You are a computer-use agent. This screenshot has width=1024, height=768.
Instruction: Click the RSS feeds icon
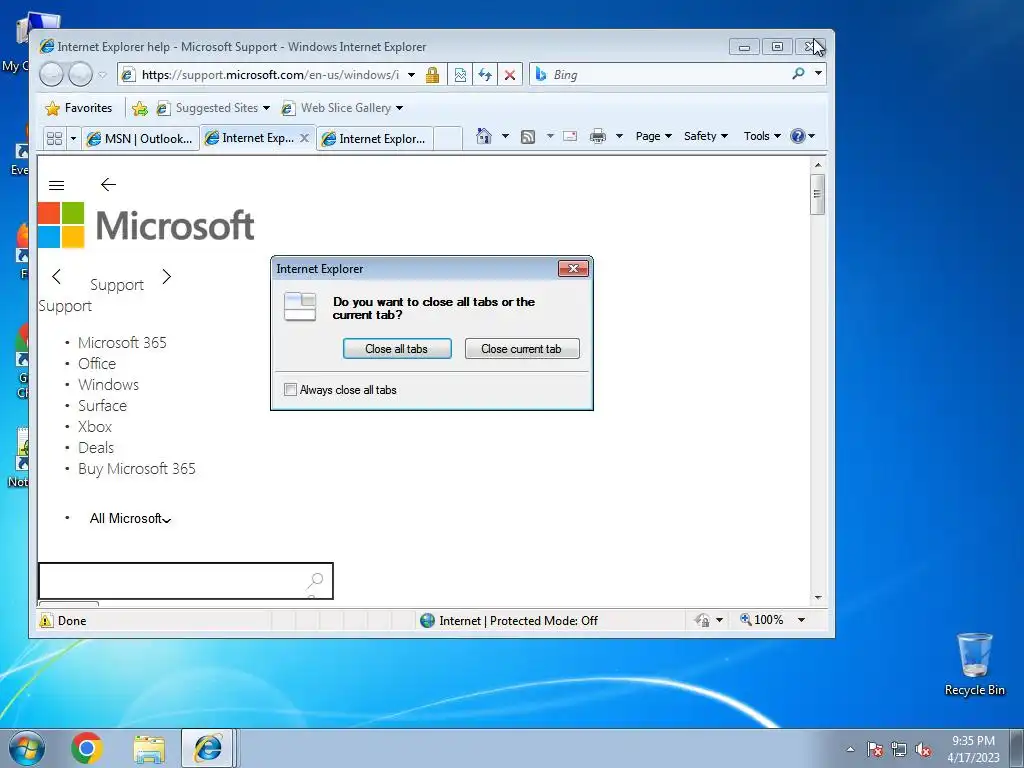point(528,136)
